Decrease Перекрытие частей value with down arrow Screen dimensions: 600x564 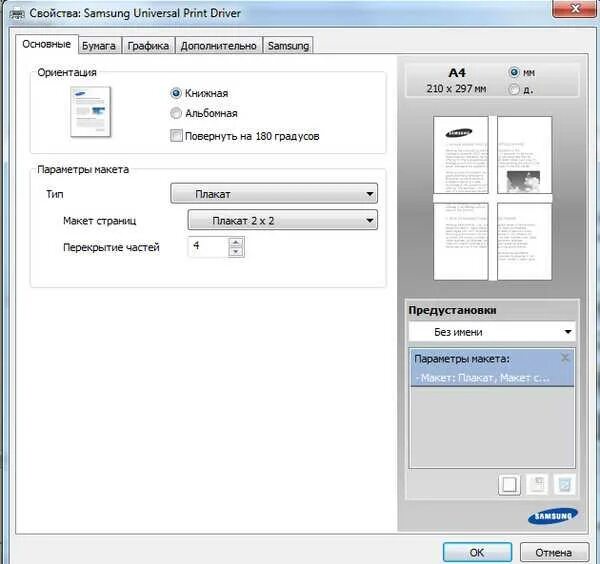(236, 251)
